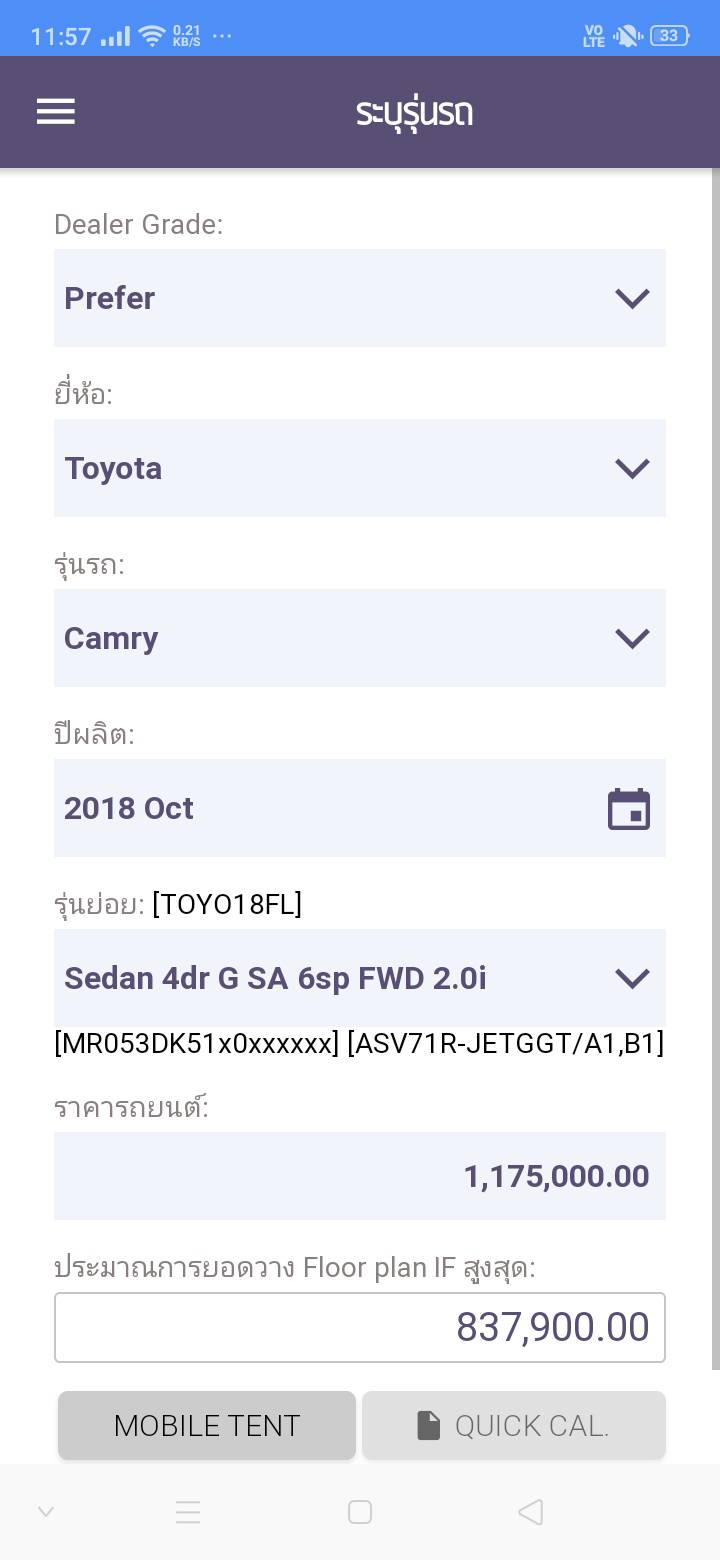Tap the Android back navigation triangle
This screenshot has height=1560, width=720.
[x=531, y=1512]
